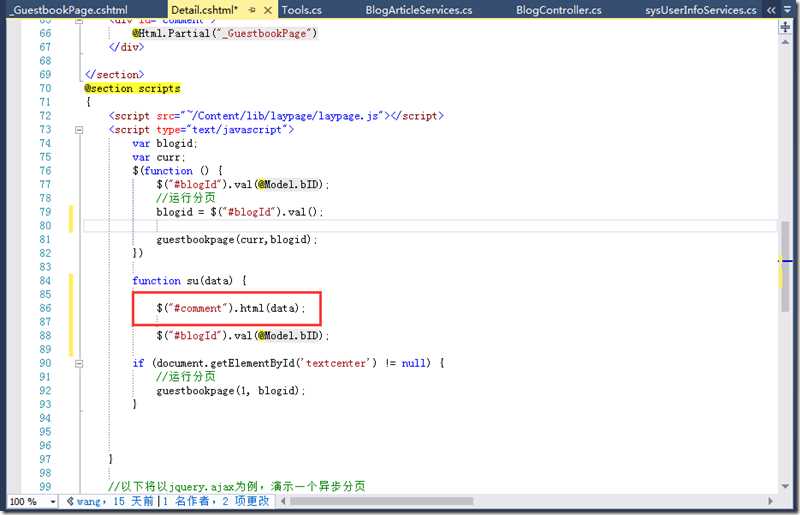Screen dimensions: 800x515
Task: Click 'textcenter' string on line 90
Action: click(336, 363)
